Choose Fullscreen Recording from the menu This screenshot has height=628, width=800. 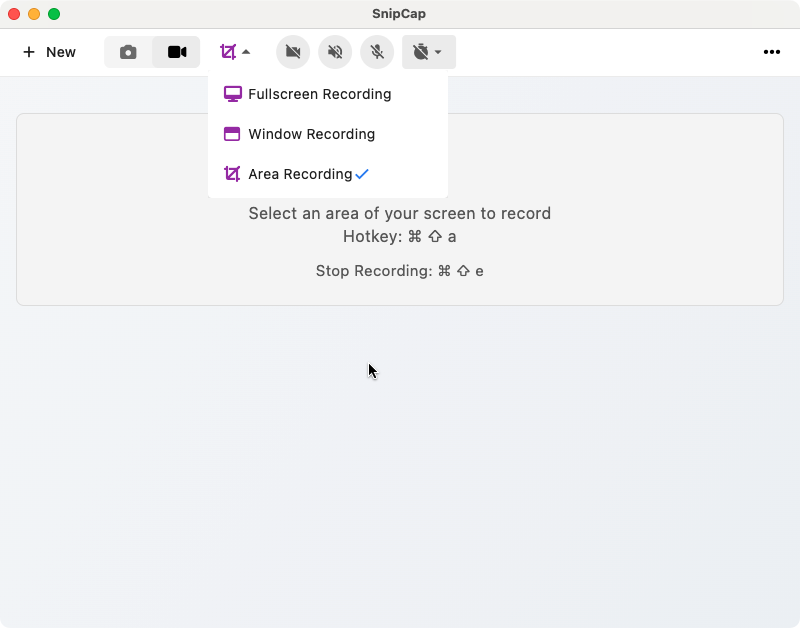319,94
